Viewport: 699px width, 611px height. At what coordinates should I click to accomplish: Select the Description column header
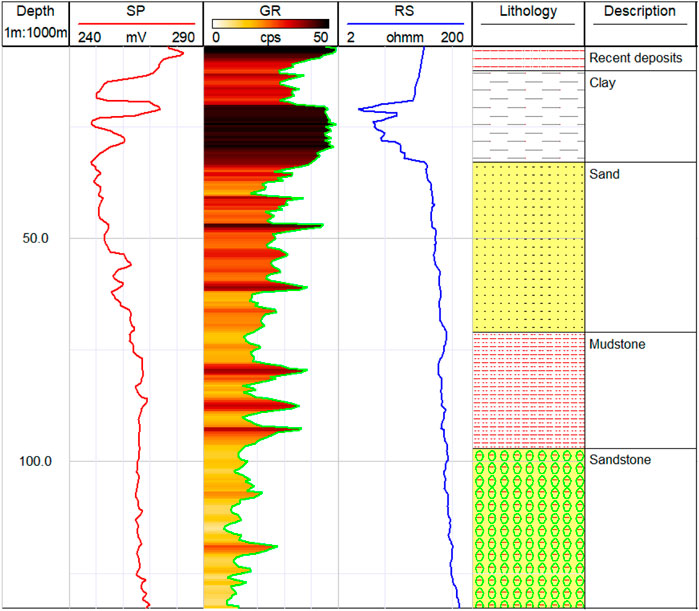pos(640,11)
